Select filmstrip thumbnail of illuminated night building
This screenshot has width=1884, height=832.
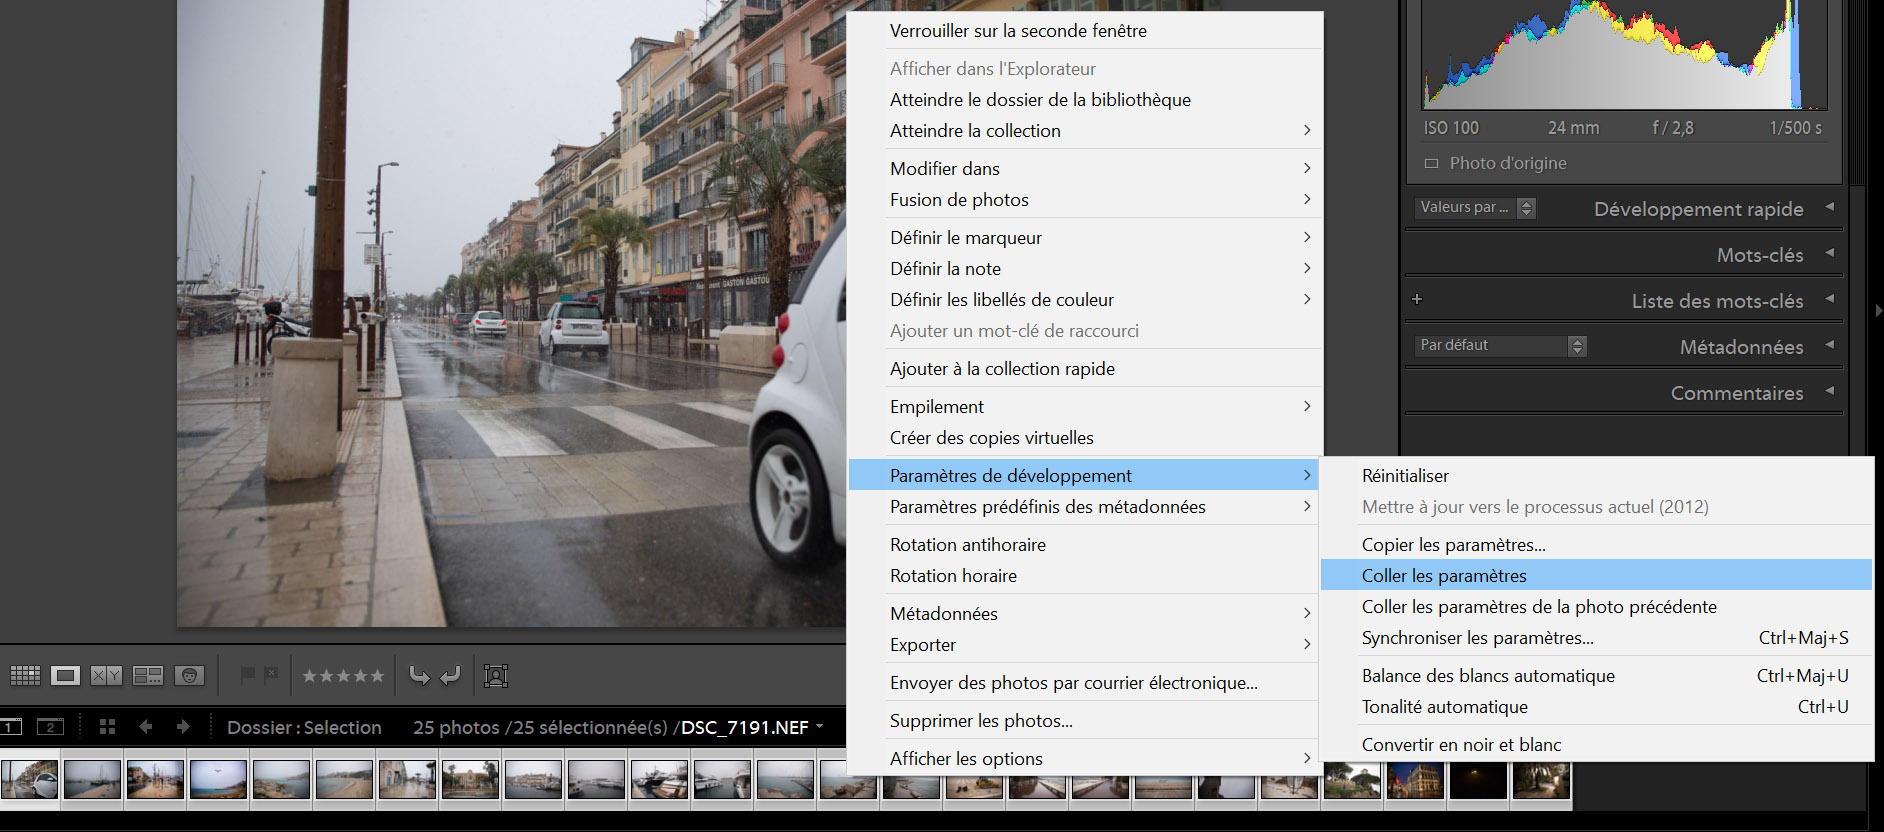click(1415, 780)
